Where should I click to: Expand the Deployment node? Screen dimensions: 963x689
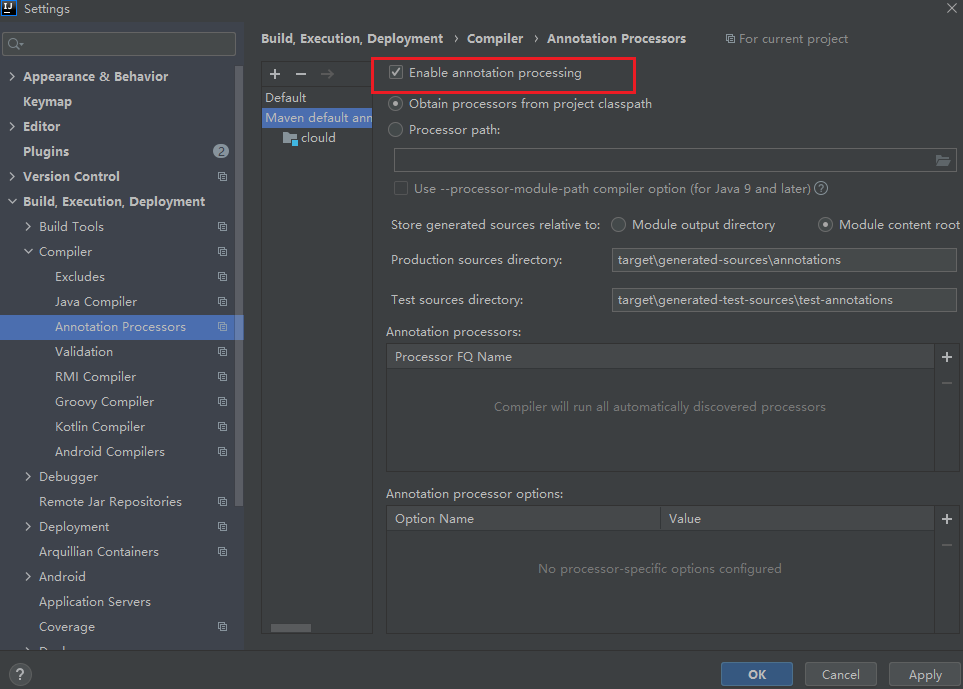28,527
